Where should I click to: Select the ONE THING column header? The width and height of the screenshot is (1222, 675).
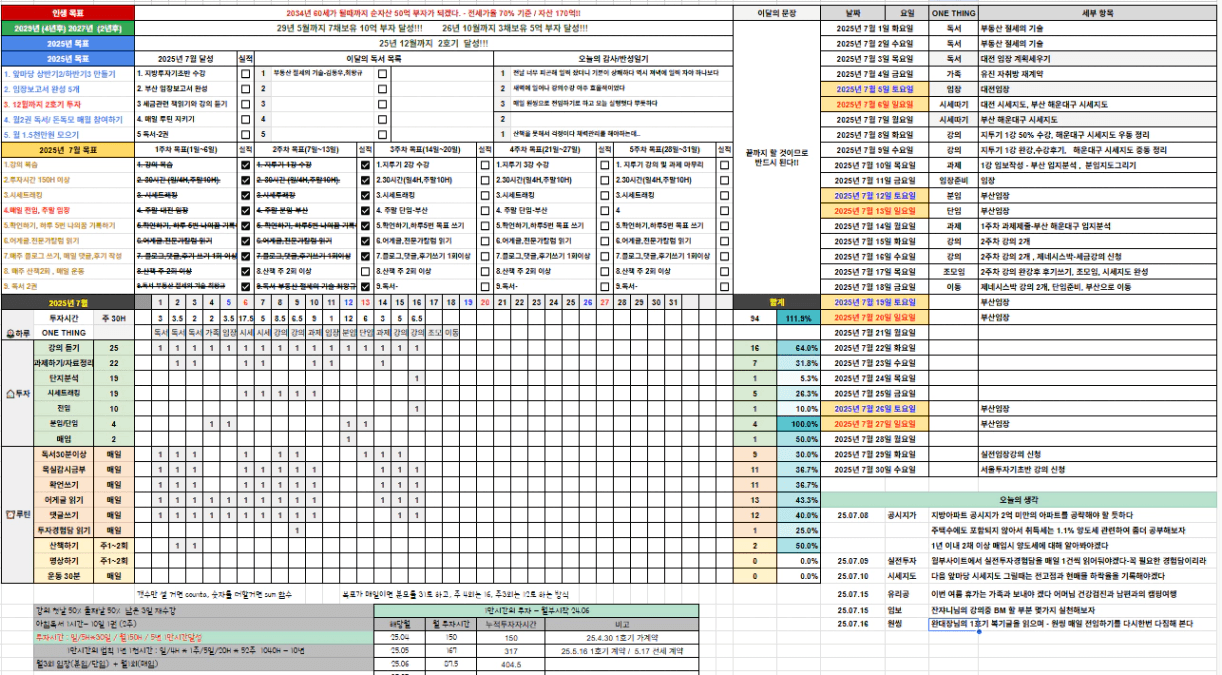click(x=953, y=13)
